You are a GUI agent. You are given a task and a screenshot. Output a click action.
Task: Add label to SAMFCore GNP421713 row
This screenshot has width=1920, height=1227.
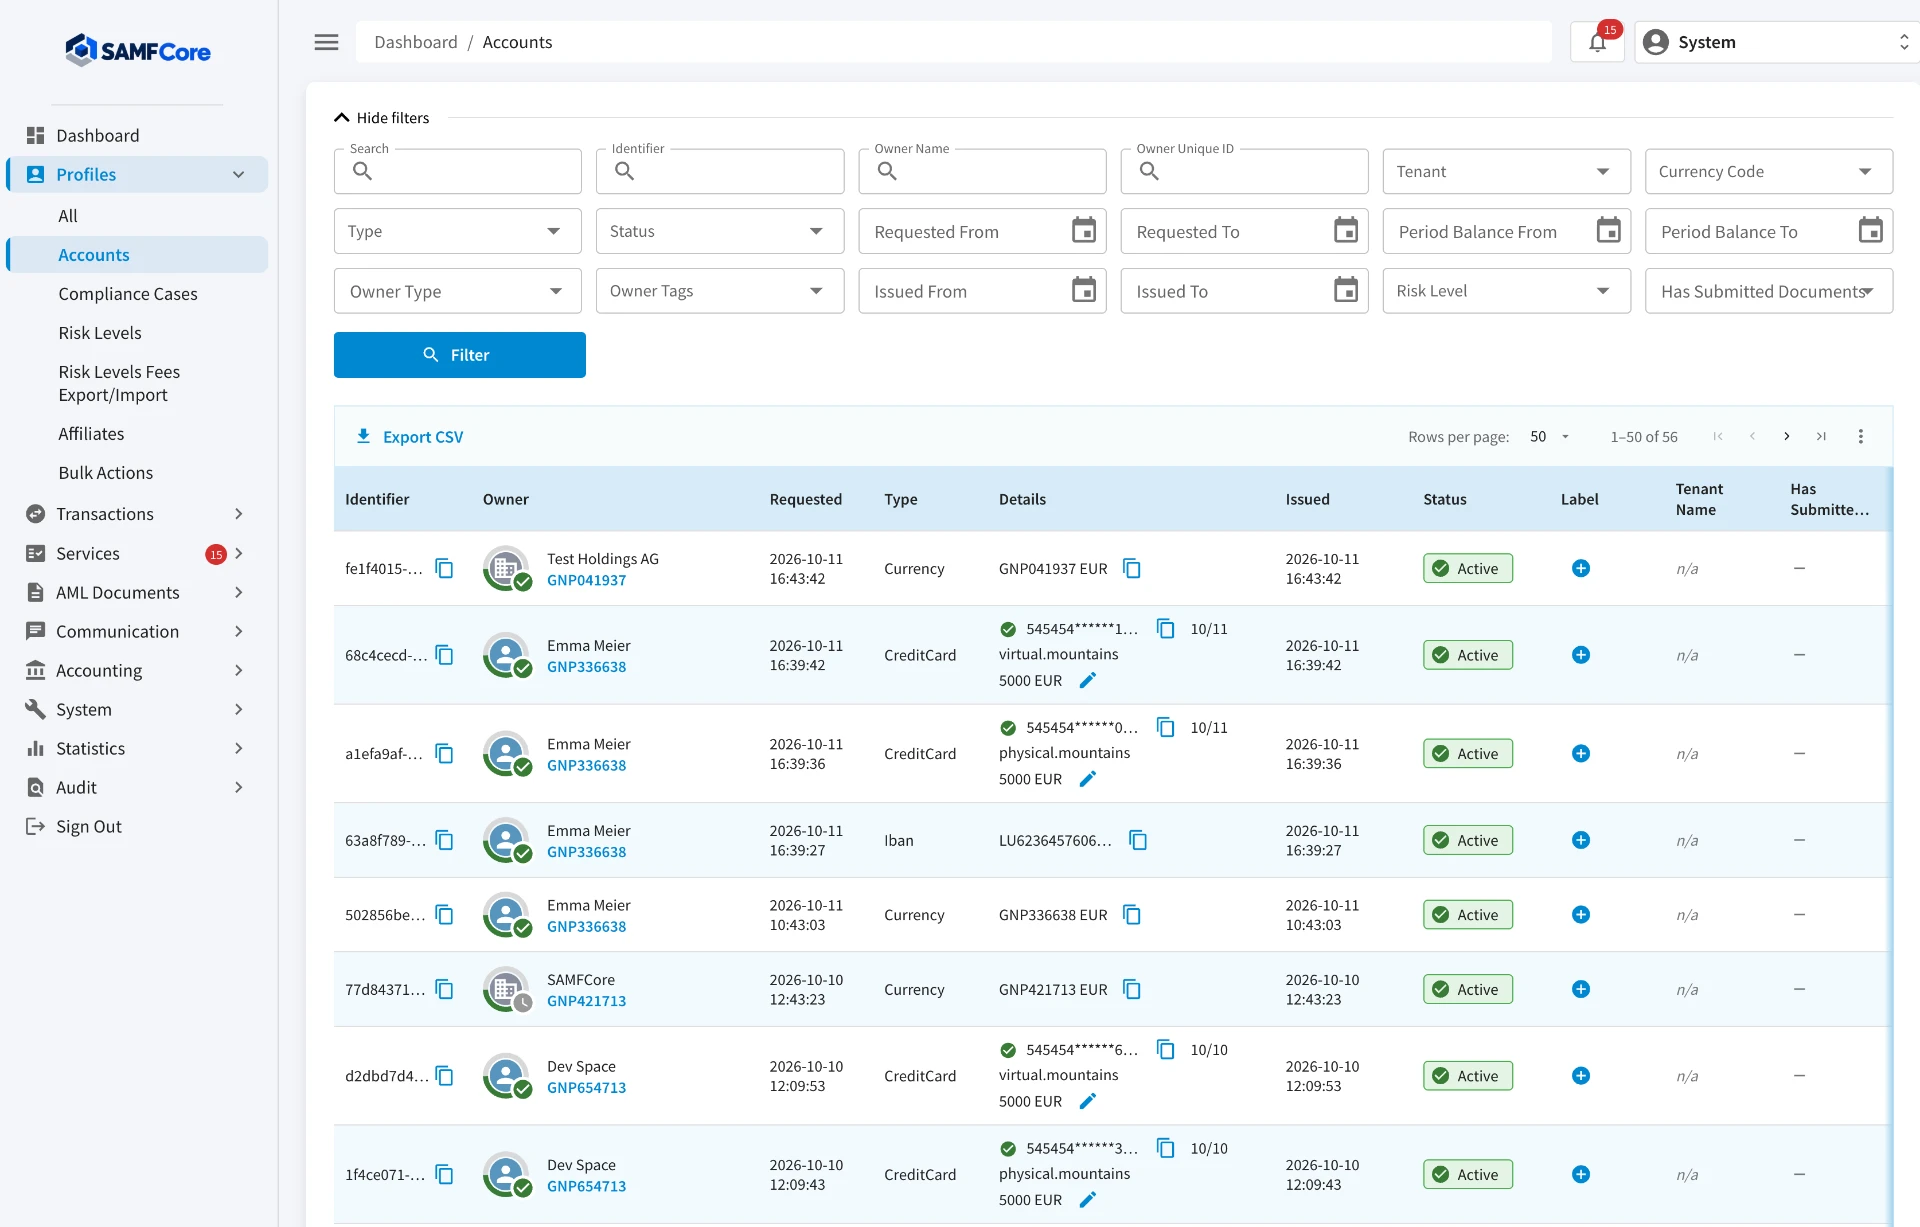click(x=1581, y=989)
